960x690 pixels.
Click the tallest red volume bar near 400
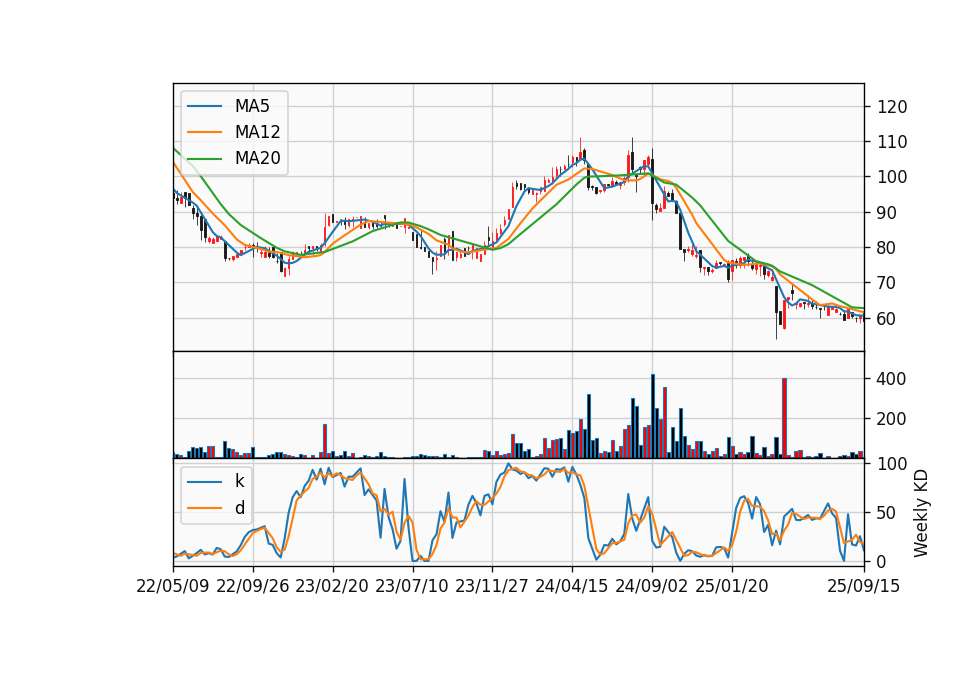(784, 418)
